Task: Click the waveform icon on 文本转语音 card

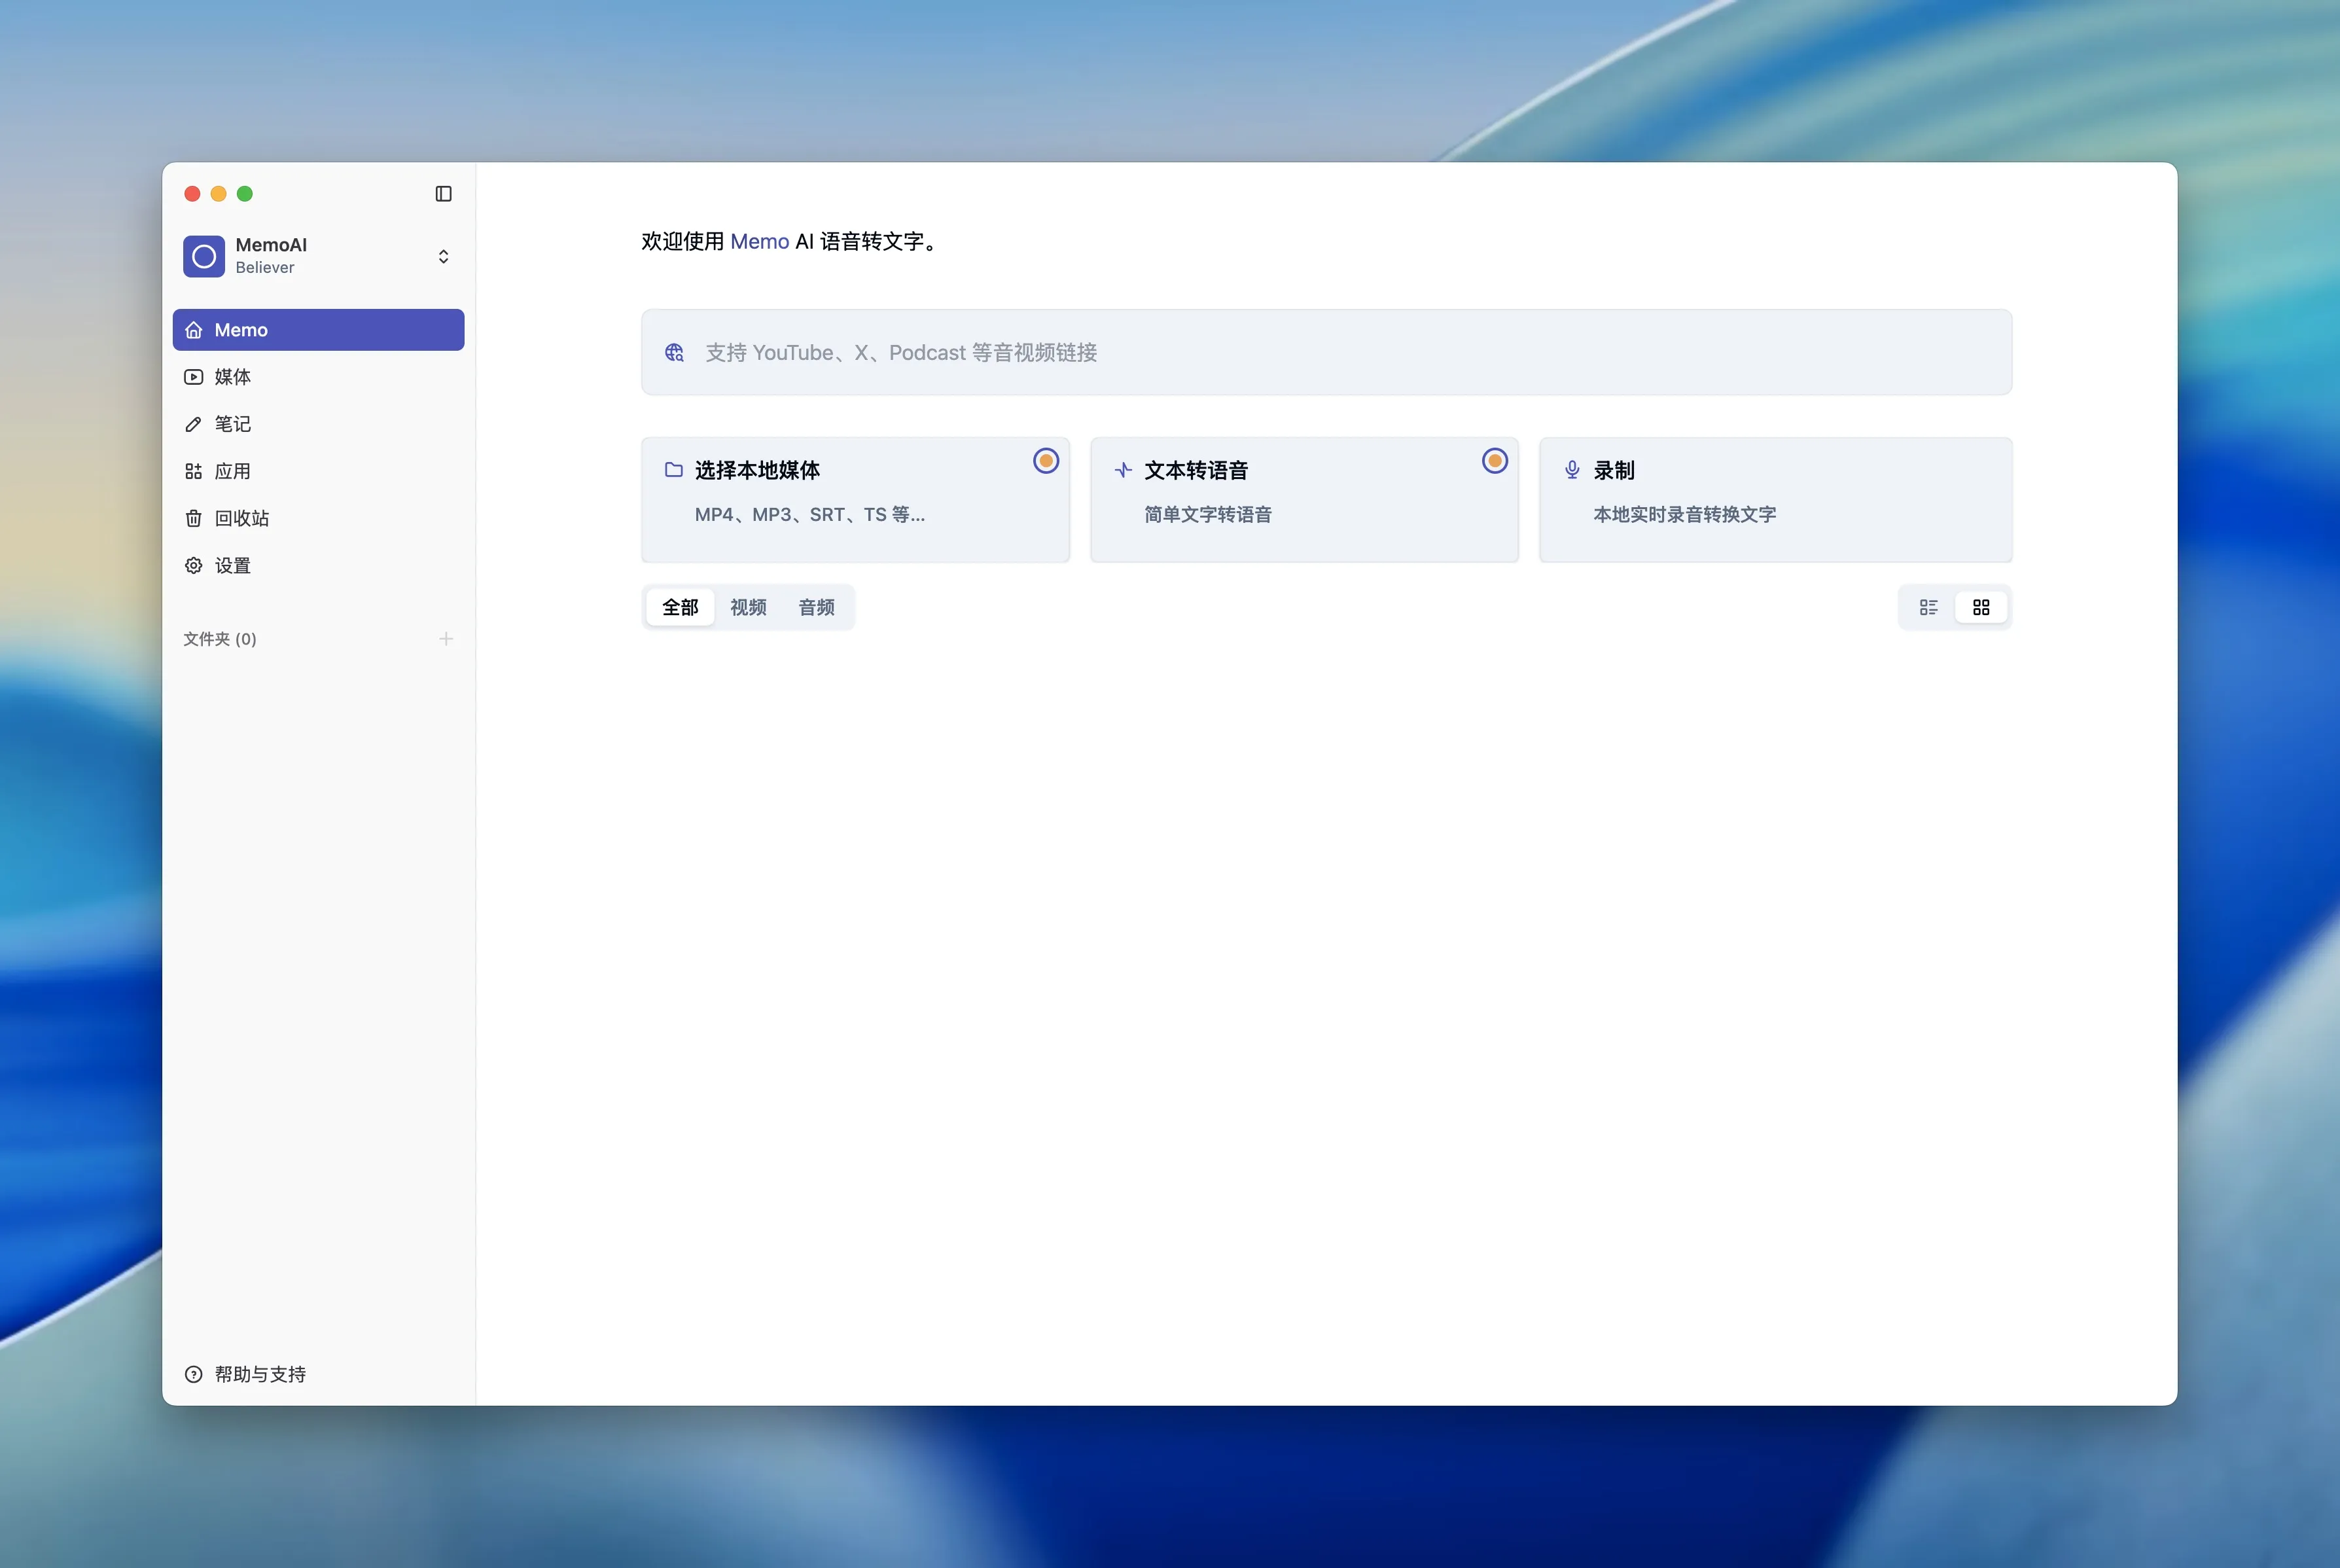Action: (1124, 469)
